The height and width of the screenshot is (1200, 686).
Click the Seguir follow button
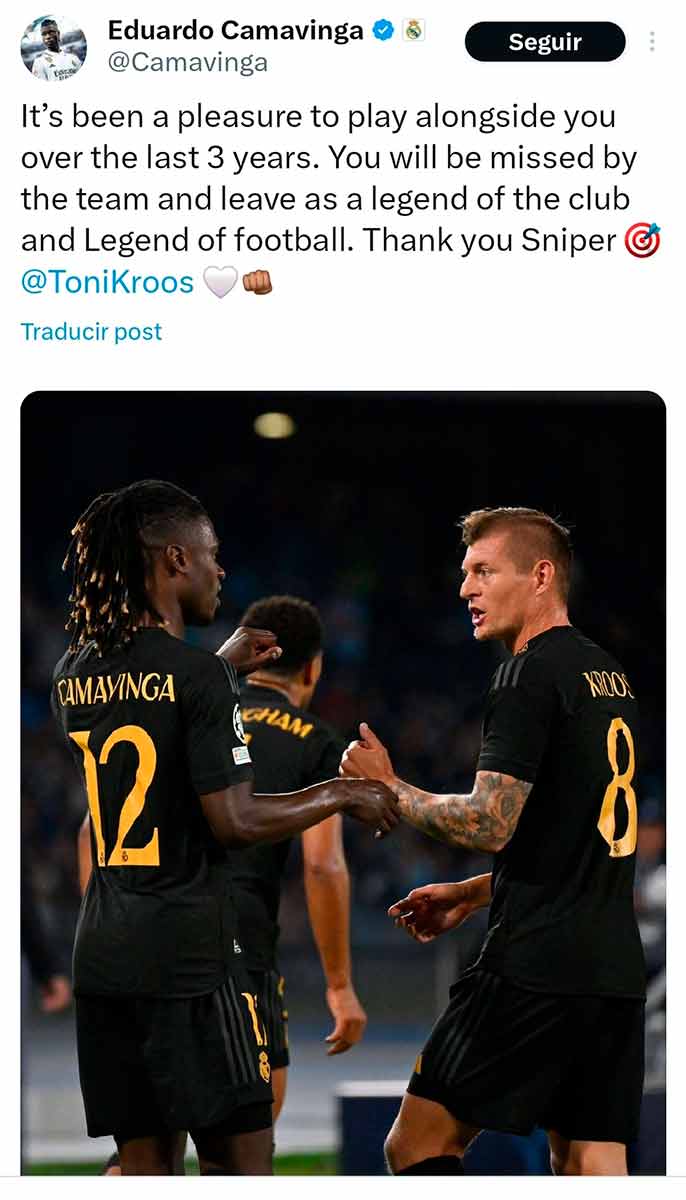pos(545,42)
